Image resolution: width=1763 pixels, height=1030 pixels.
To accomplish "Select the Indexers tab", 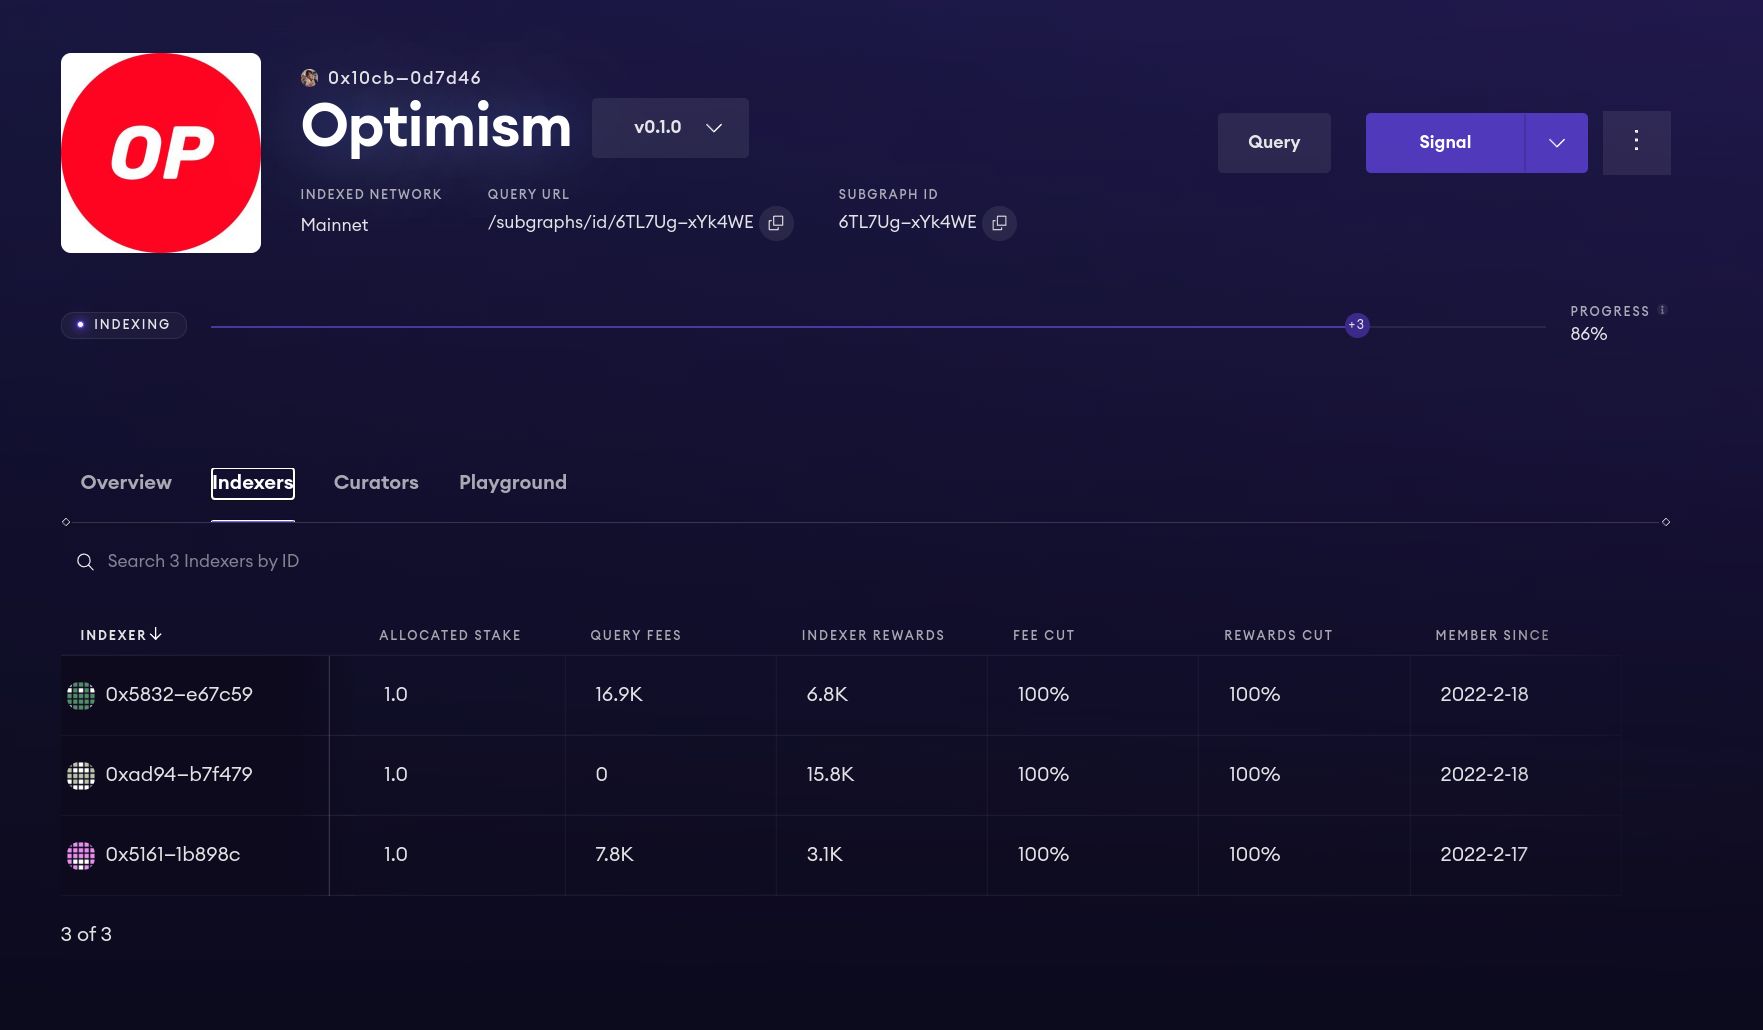I will (x=253, y=483).
